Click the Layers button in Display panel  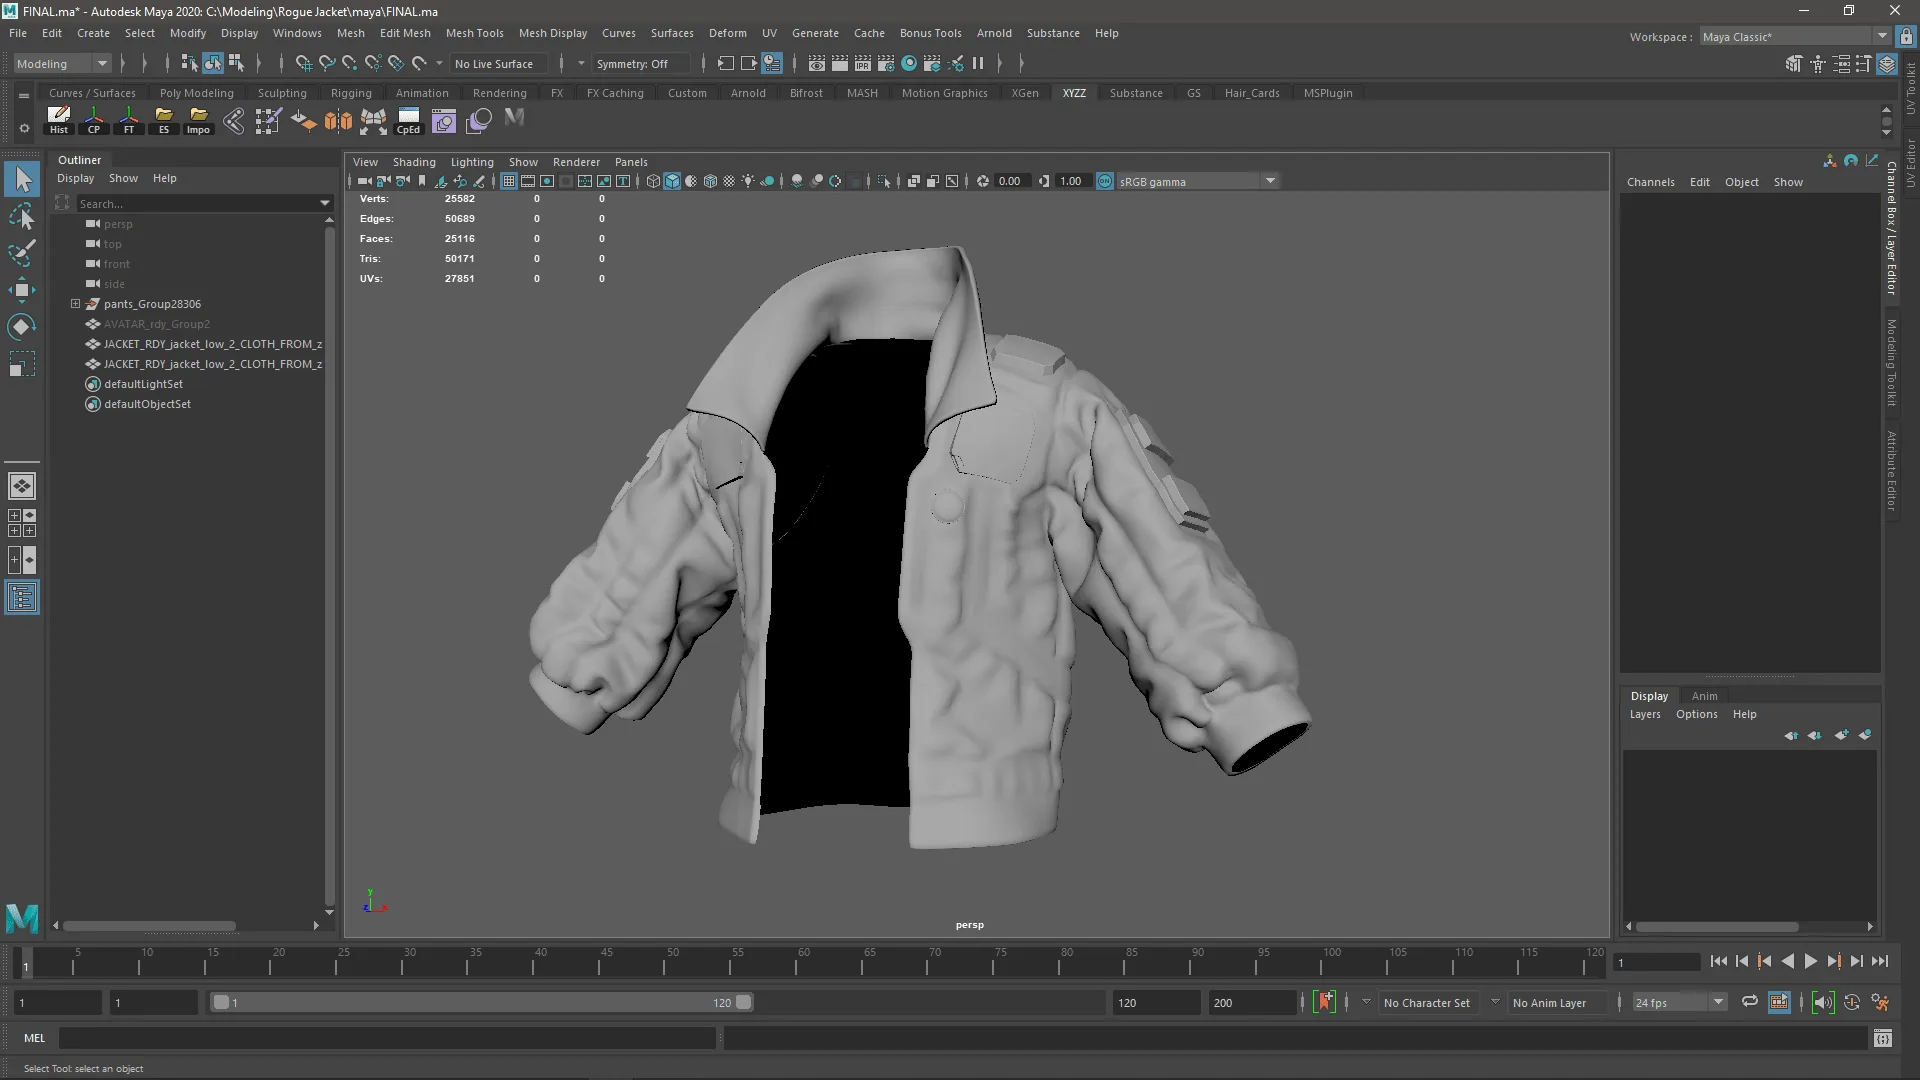point(1644,714)
